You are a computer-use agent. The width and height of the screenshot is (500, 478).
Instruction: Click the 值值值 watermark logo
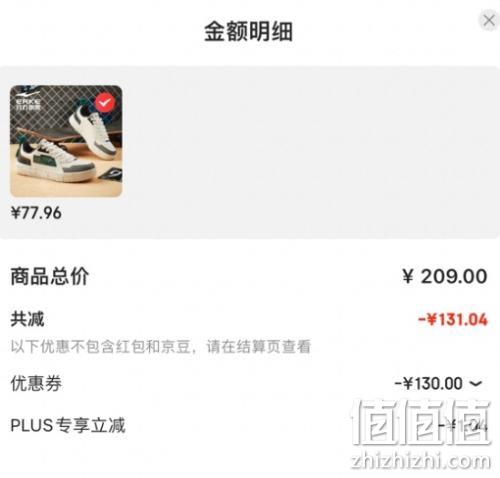(421, 422)
